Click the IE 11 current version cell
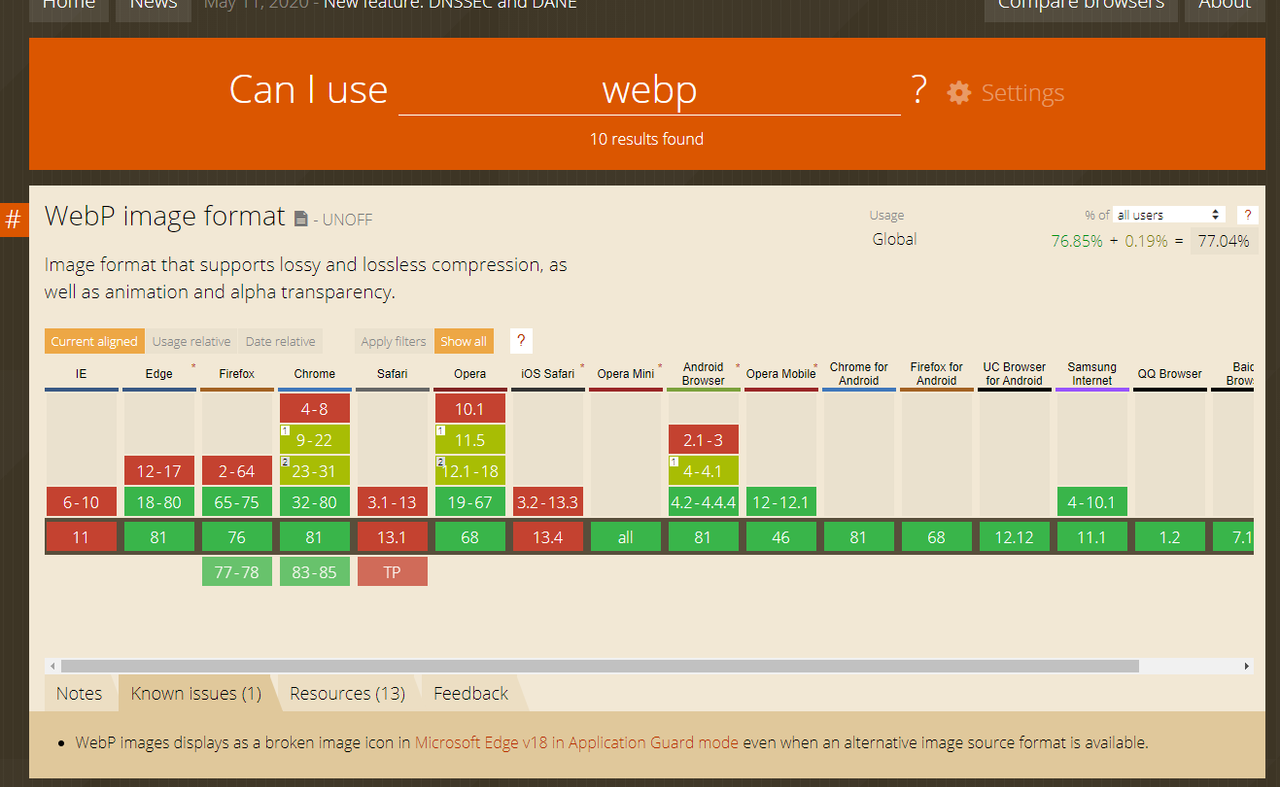 [81, 537]
